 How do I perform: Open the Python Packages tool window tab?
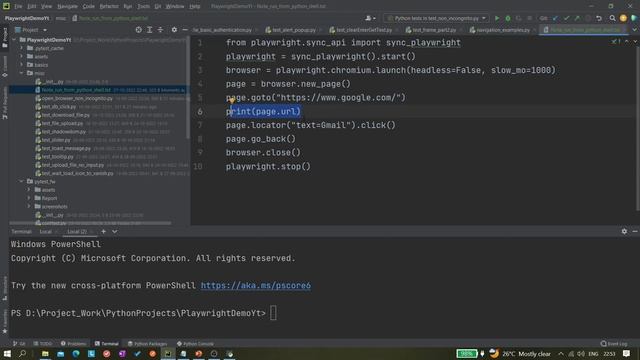(147, 344)
